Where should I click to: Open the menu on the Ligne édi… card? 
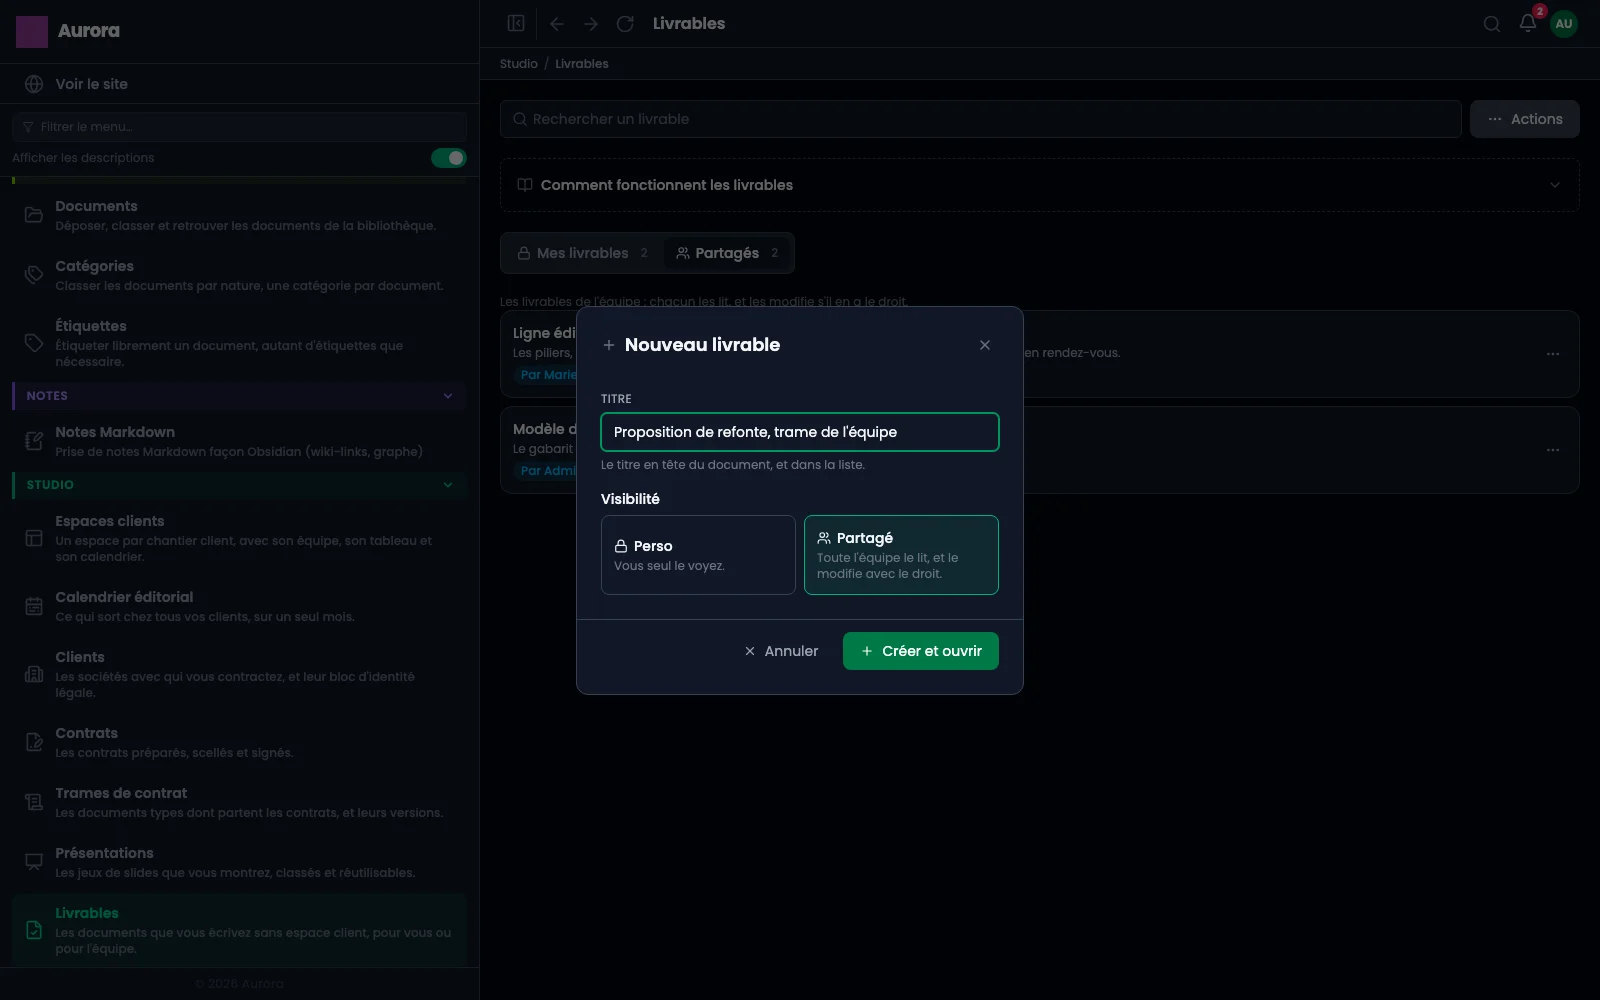(x=1553, y=354)
